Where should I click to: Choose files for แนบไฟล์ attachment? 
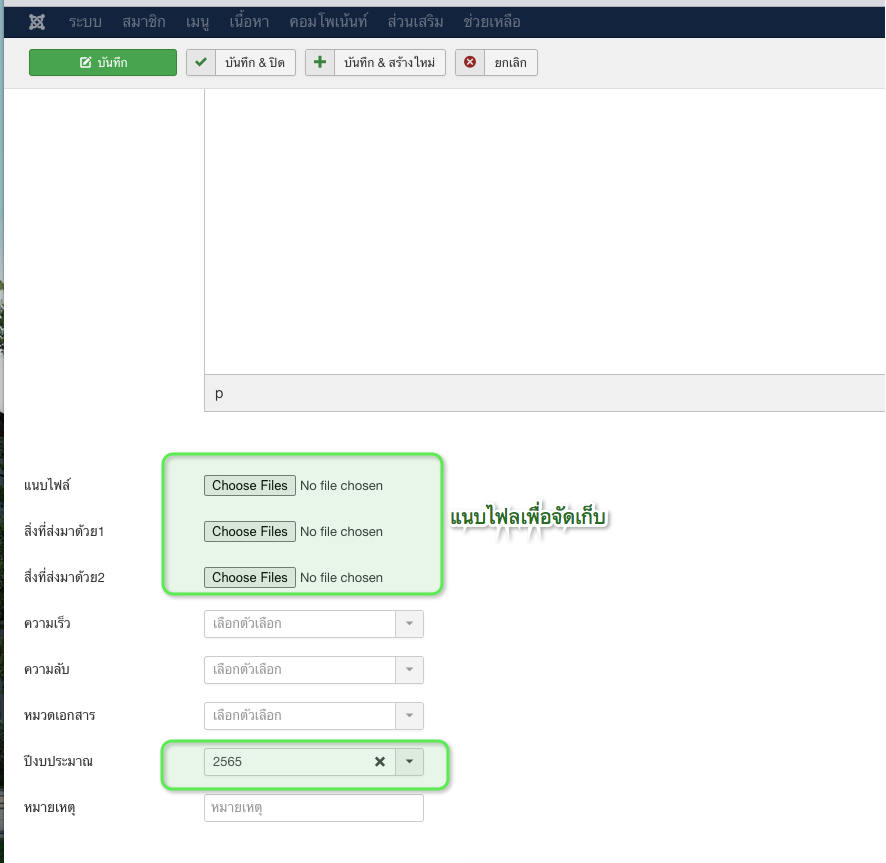(x=250, y=485)
